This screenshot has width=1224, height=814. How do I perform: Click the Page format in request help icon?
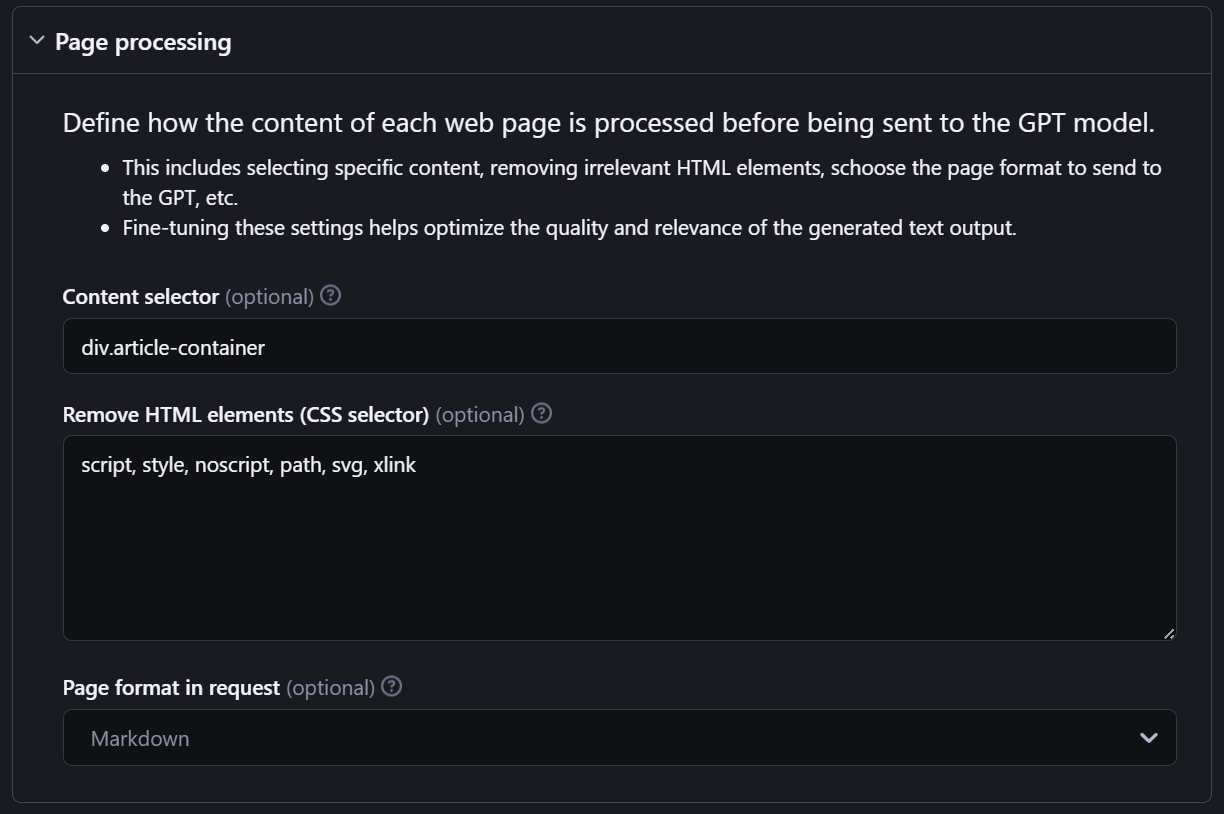tap(392, 687)
